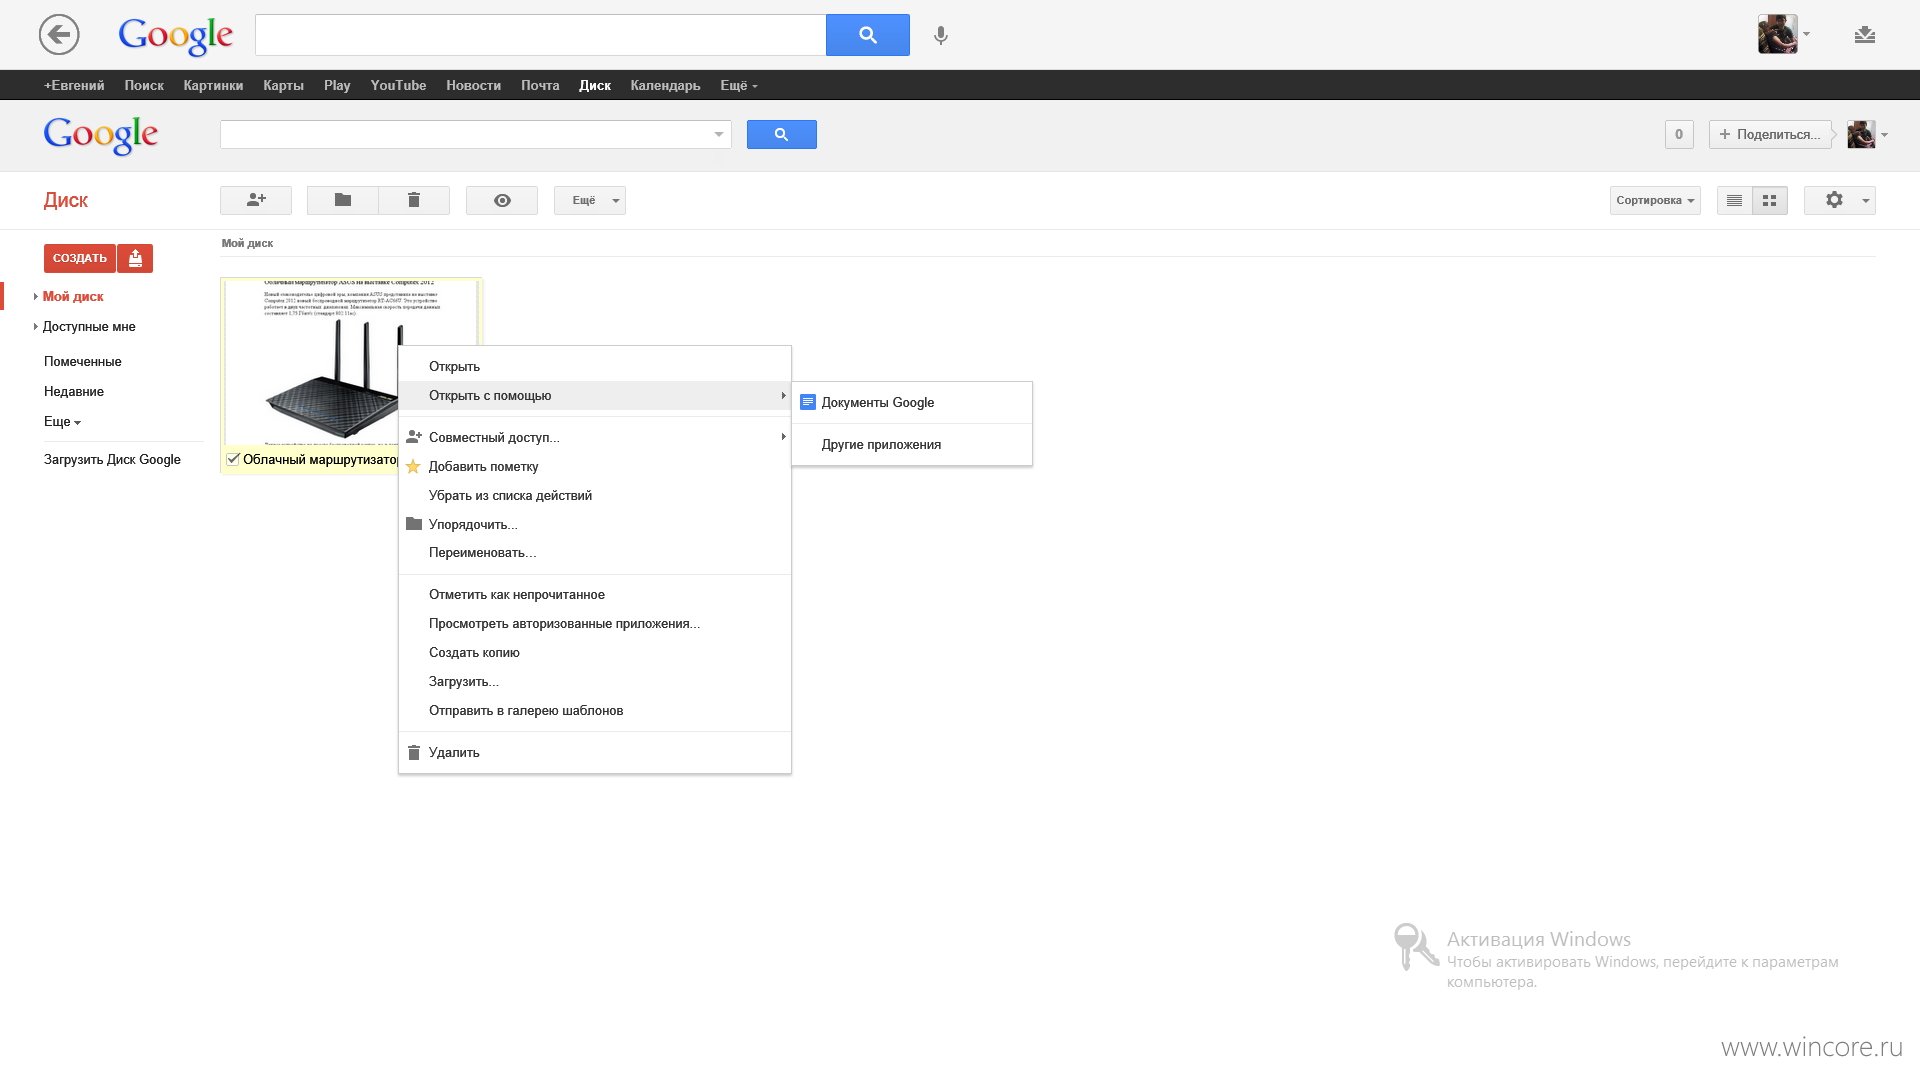Open Картинки in black navigation bar
Screen dimensions: 1920x1080
213,85
